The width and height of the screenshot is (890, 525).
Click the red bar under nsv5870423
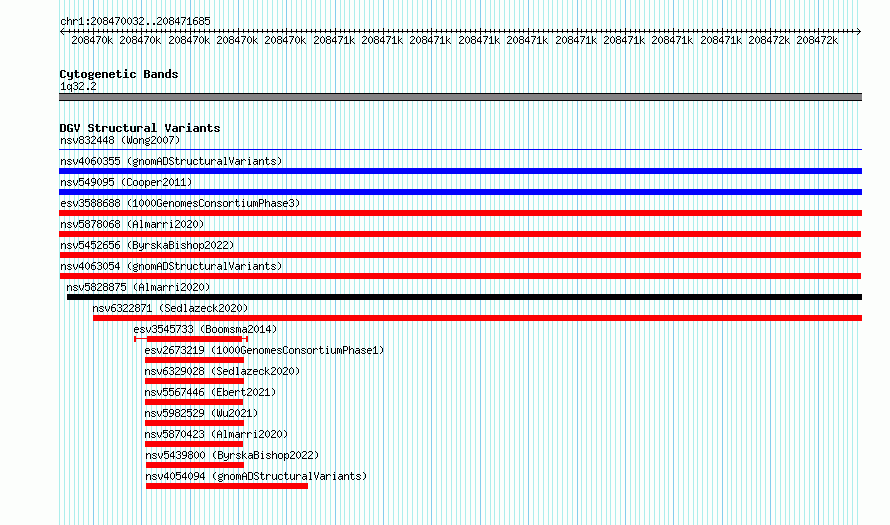(x=194, y=444)
